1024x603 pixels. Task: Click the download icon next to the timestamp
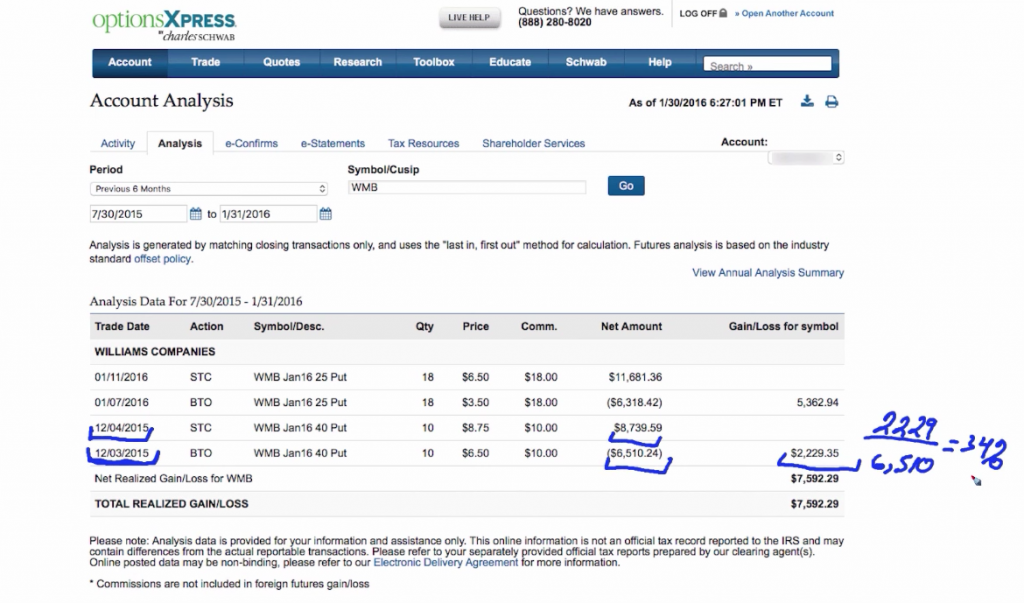[x=807, y=101]
